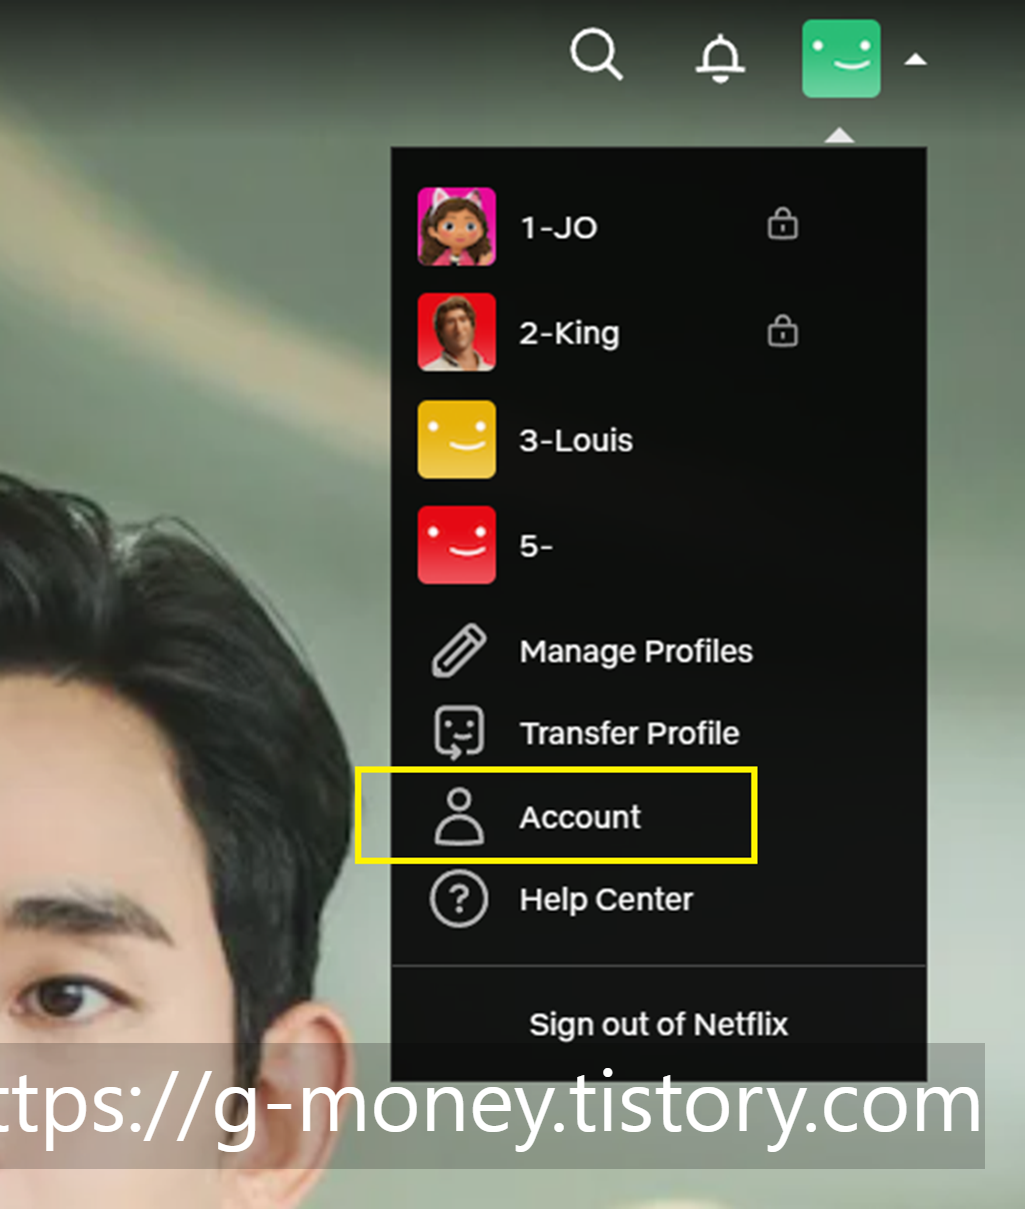Click the green smiley profile avatar

click(x=841, y=59)
